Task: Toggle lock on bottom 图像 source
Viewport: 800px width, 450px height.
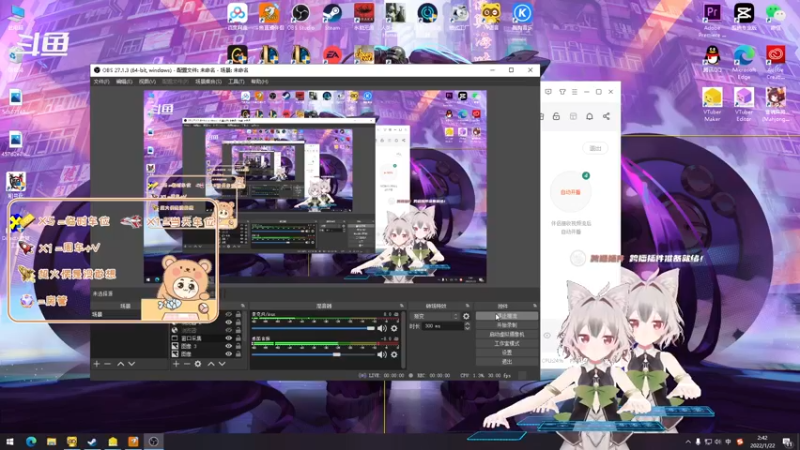Action: [238, 353]
